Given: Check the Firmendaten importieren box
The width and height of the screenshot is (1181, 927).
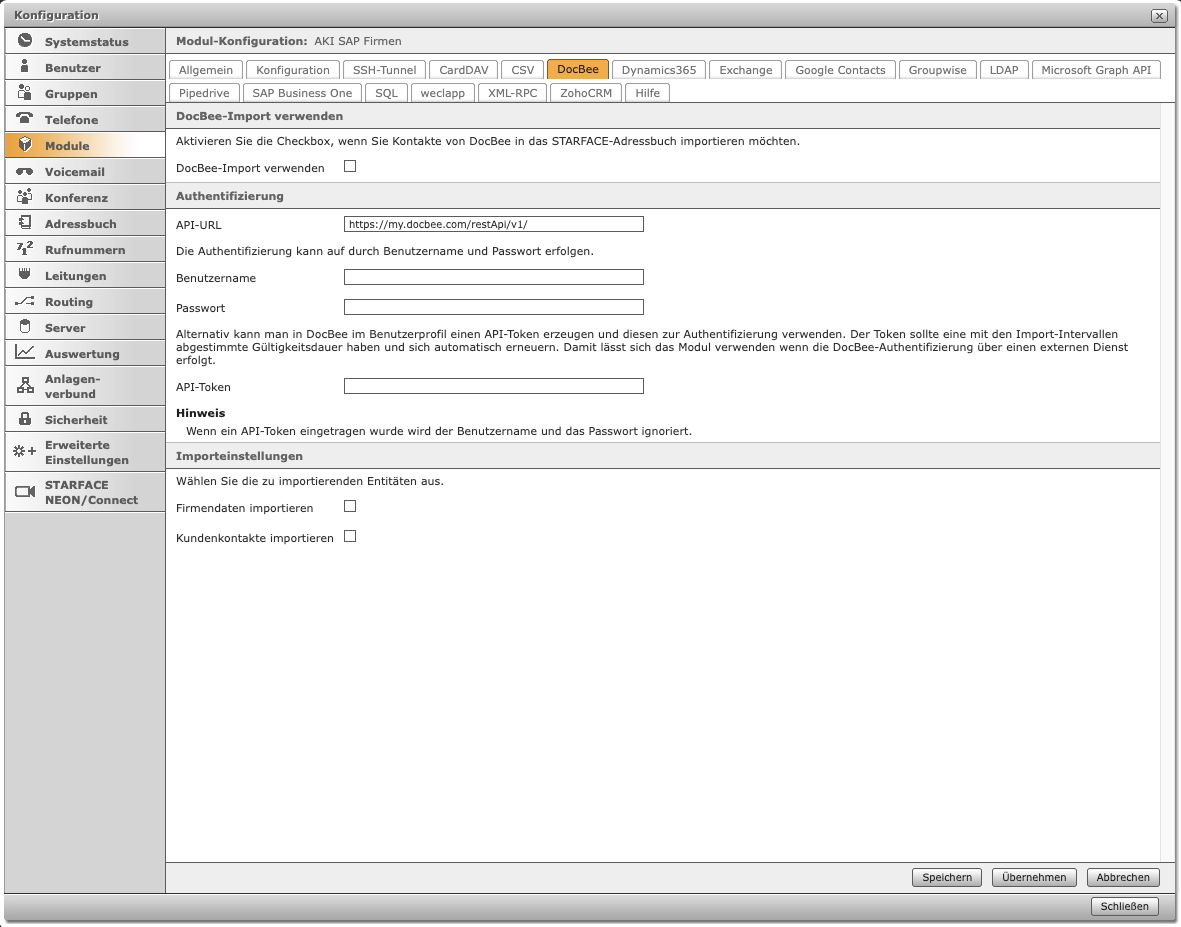Looking at the screenshot, I should point(350,507).
